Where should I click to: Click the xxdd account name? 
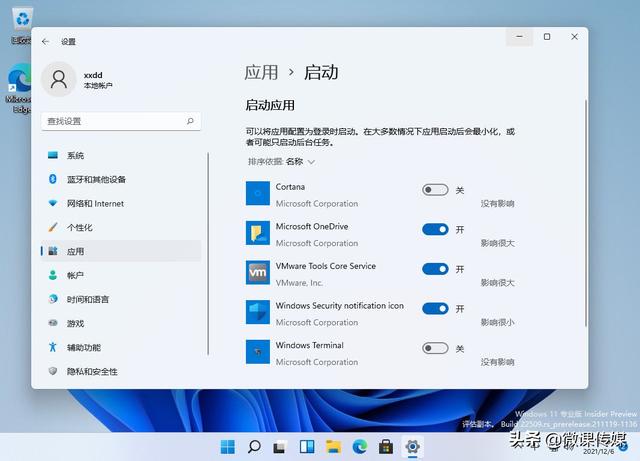tap(93, 75)
